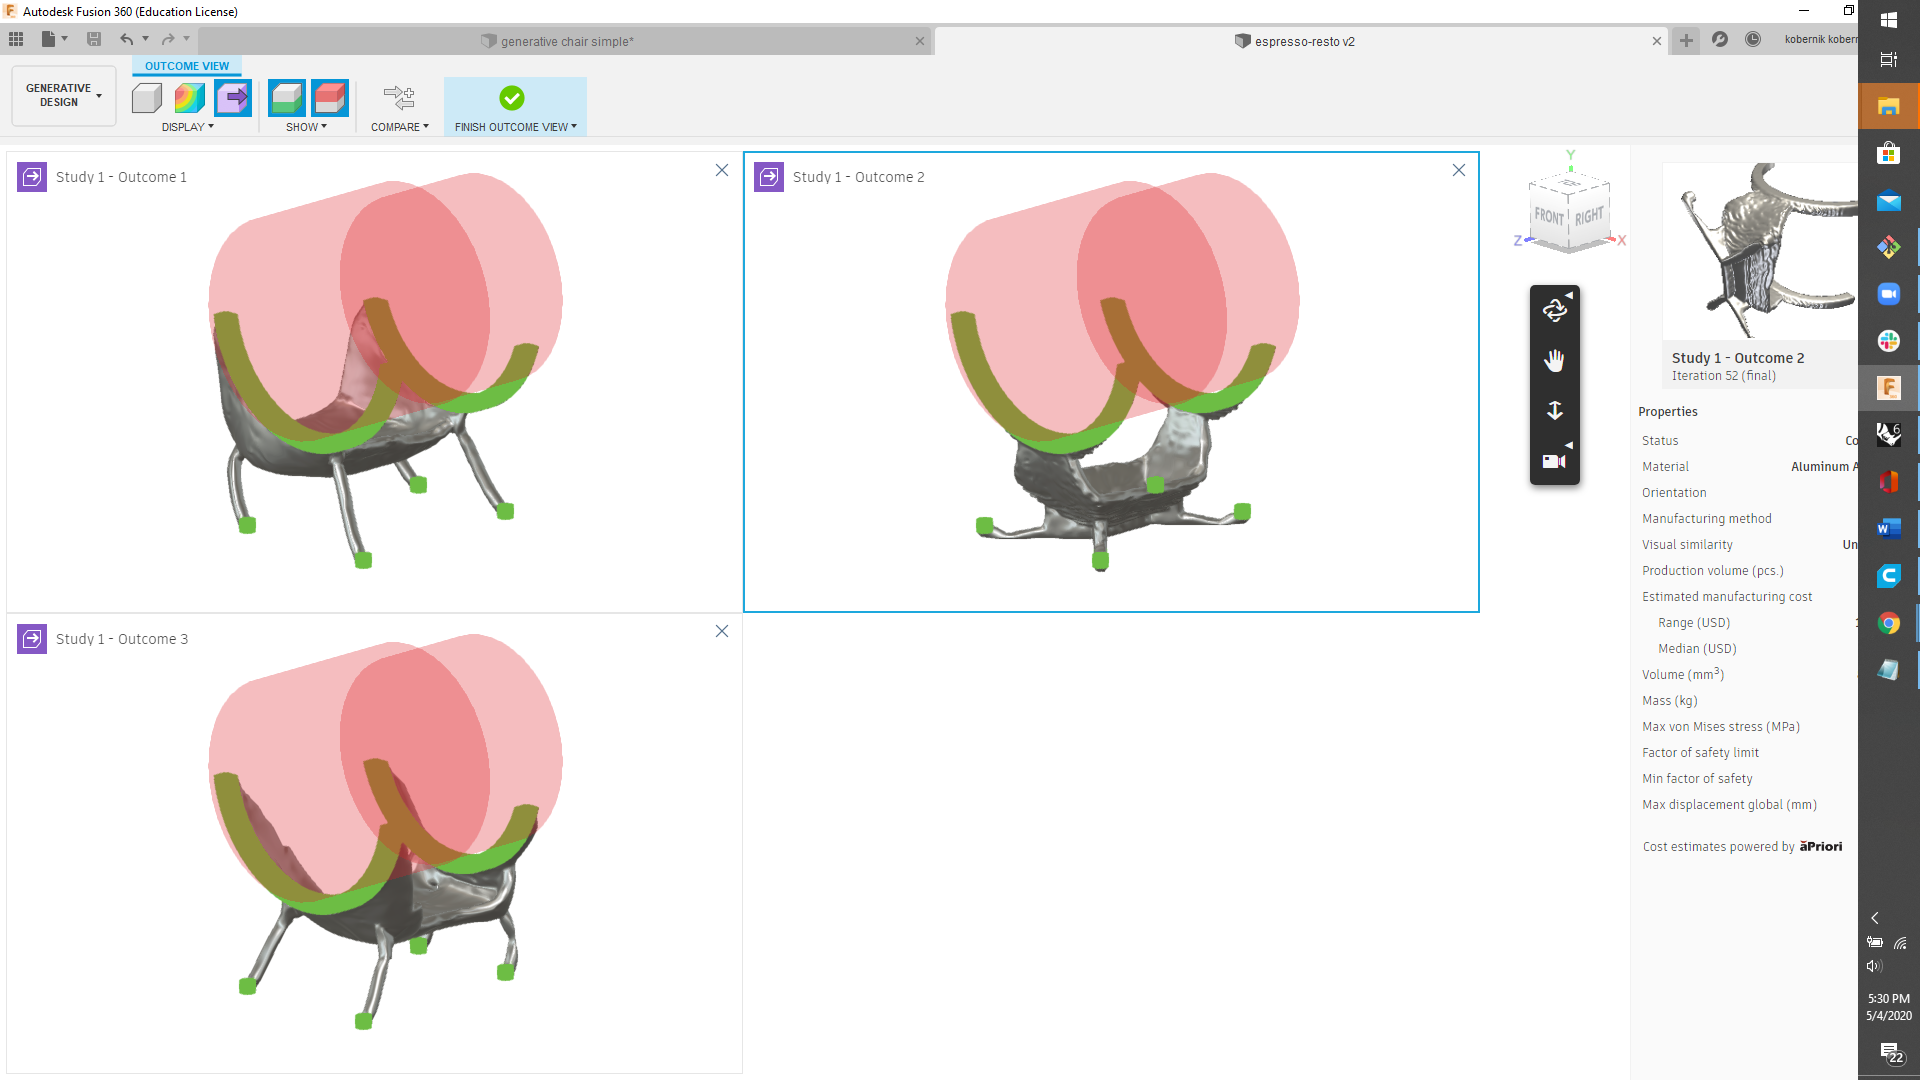Select the Orbit tool in the navigation bar

(1554, 310)
